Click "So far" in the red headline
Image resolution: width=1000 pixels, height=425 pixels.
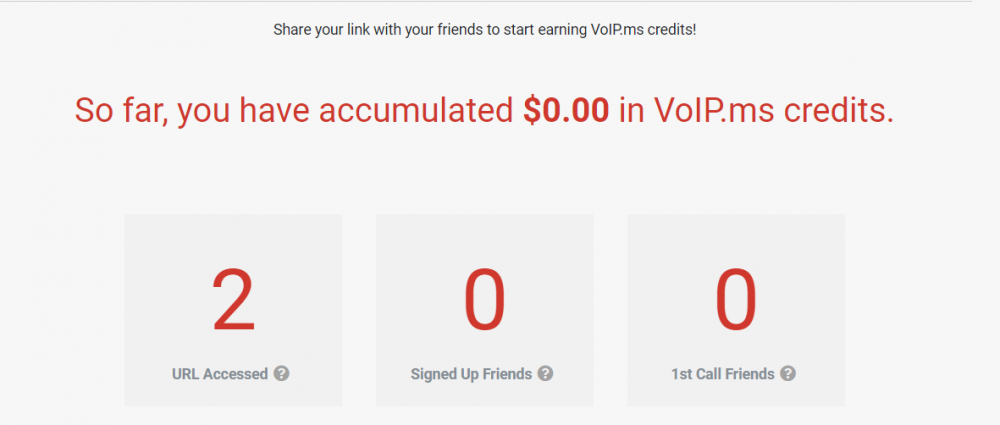121,112
